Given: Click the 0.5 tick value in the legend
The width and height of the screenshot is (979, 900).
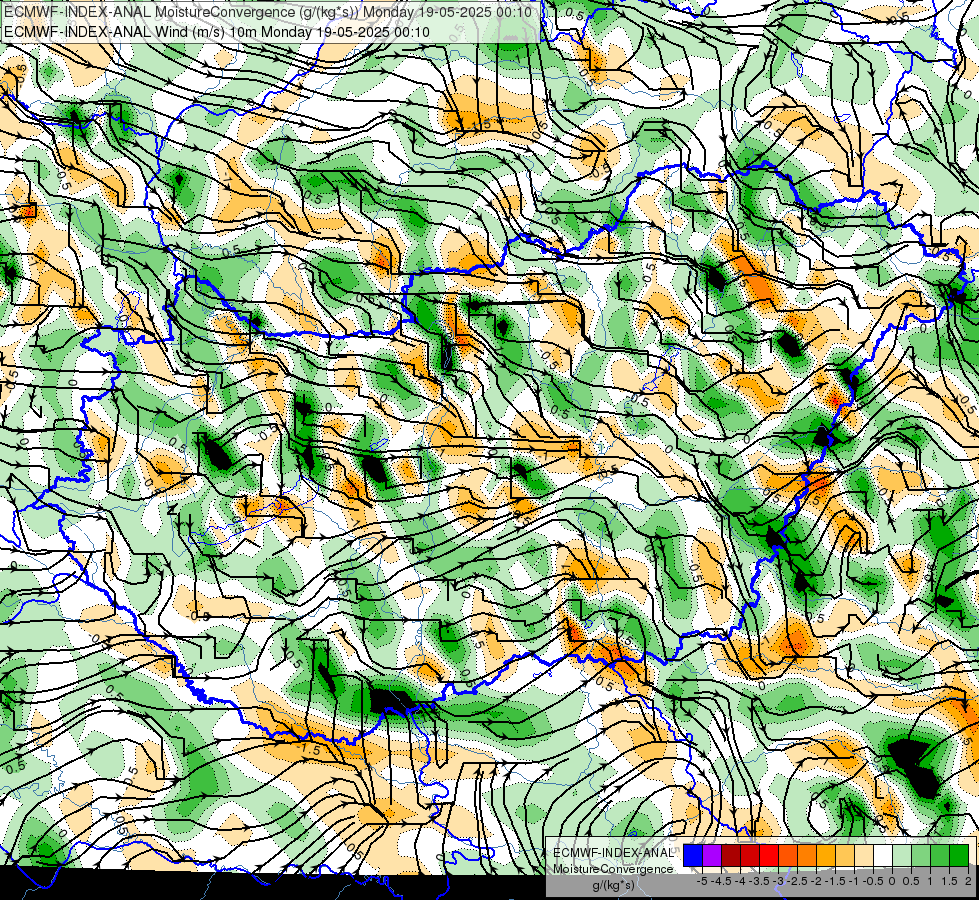Looking at the screenshot, I should click(x=911, y=881).
